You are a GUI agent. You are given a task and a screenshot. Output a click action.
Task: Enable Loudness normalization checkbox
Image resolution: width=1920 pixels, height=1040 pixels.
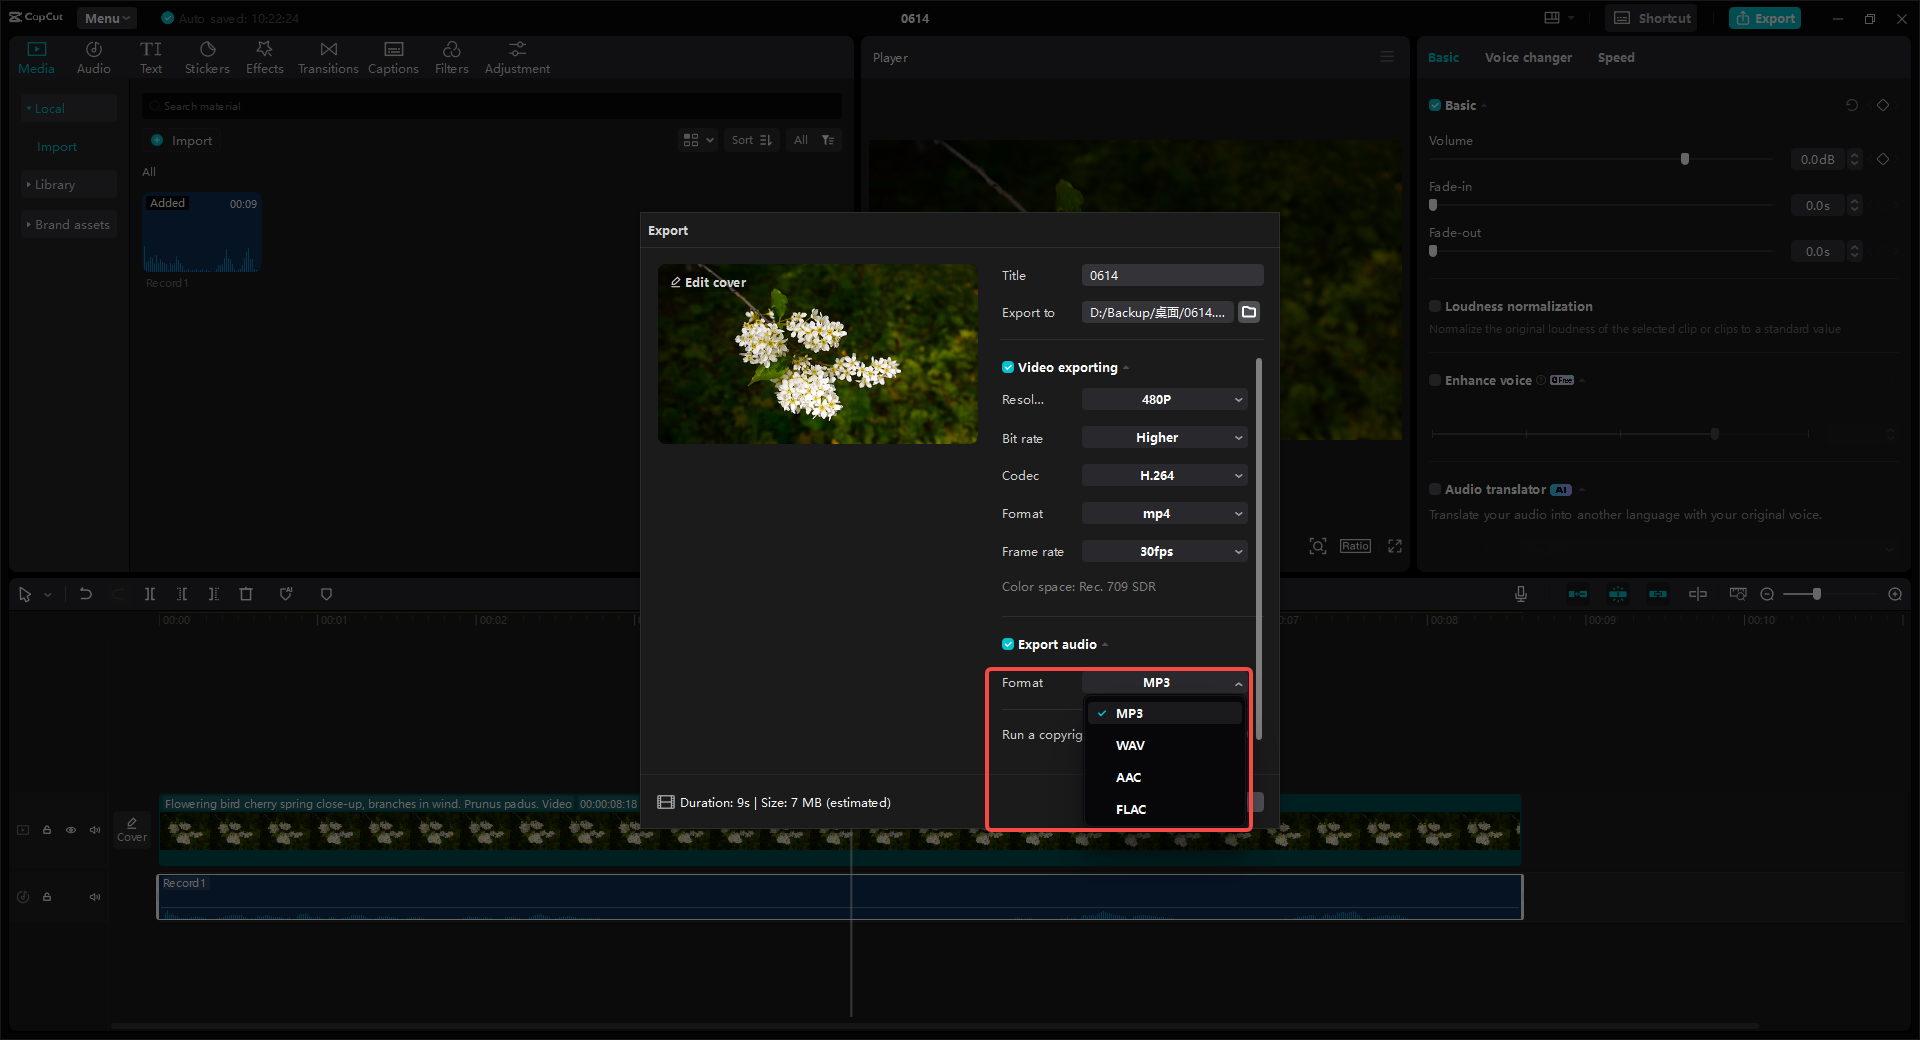pos(1435,306)
